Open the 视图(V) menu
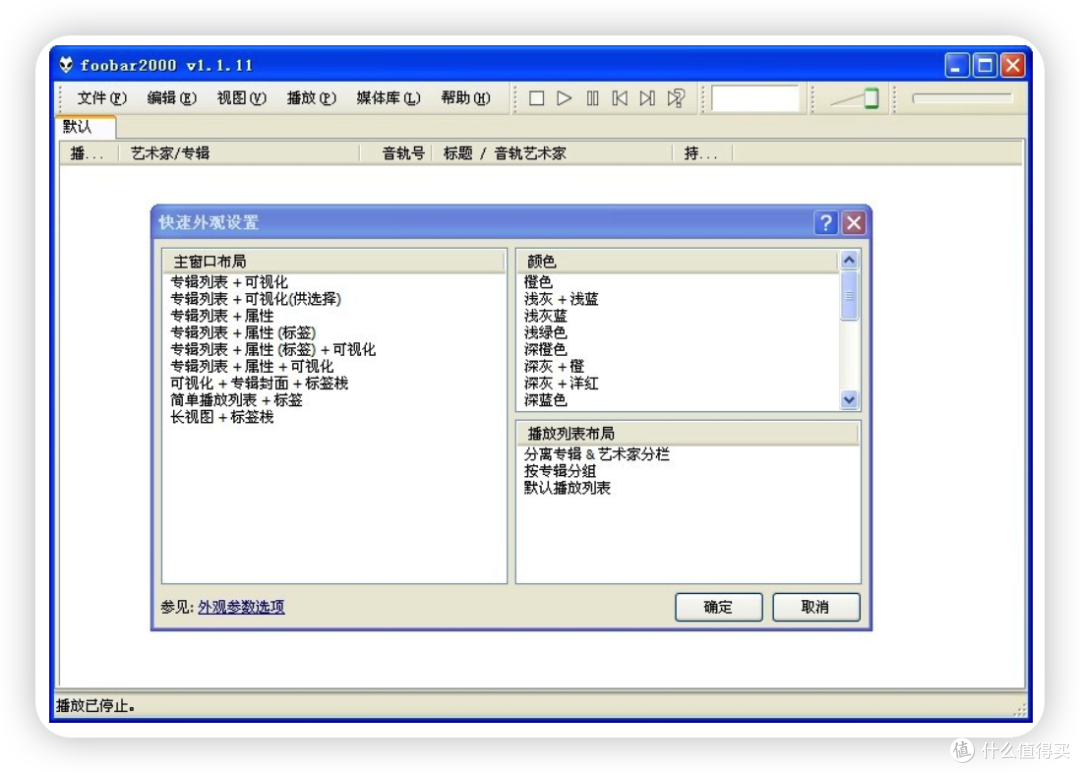This screenshot has height=773, width=1080. pyautogui.click(x=241, y=98)
